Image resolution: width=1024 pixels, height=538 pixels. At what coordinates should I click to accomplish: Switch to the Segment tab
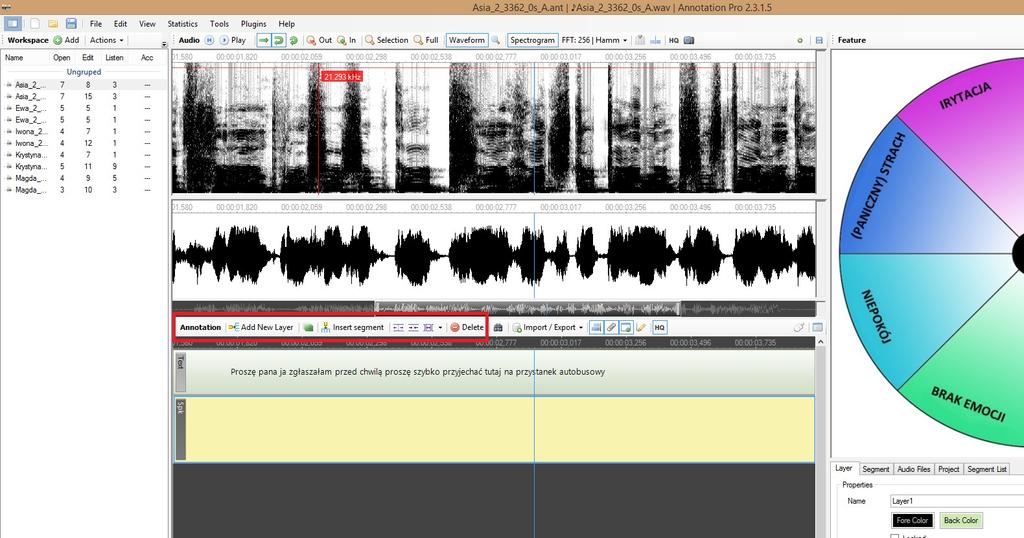click(x=875, y=469)
